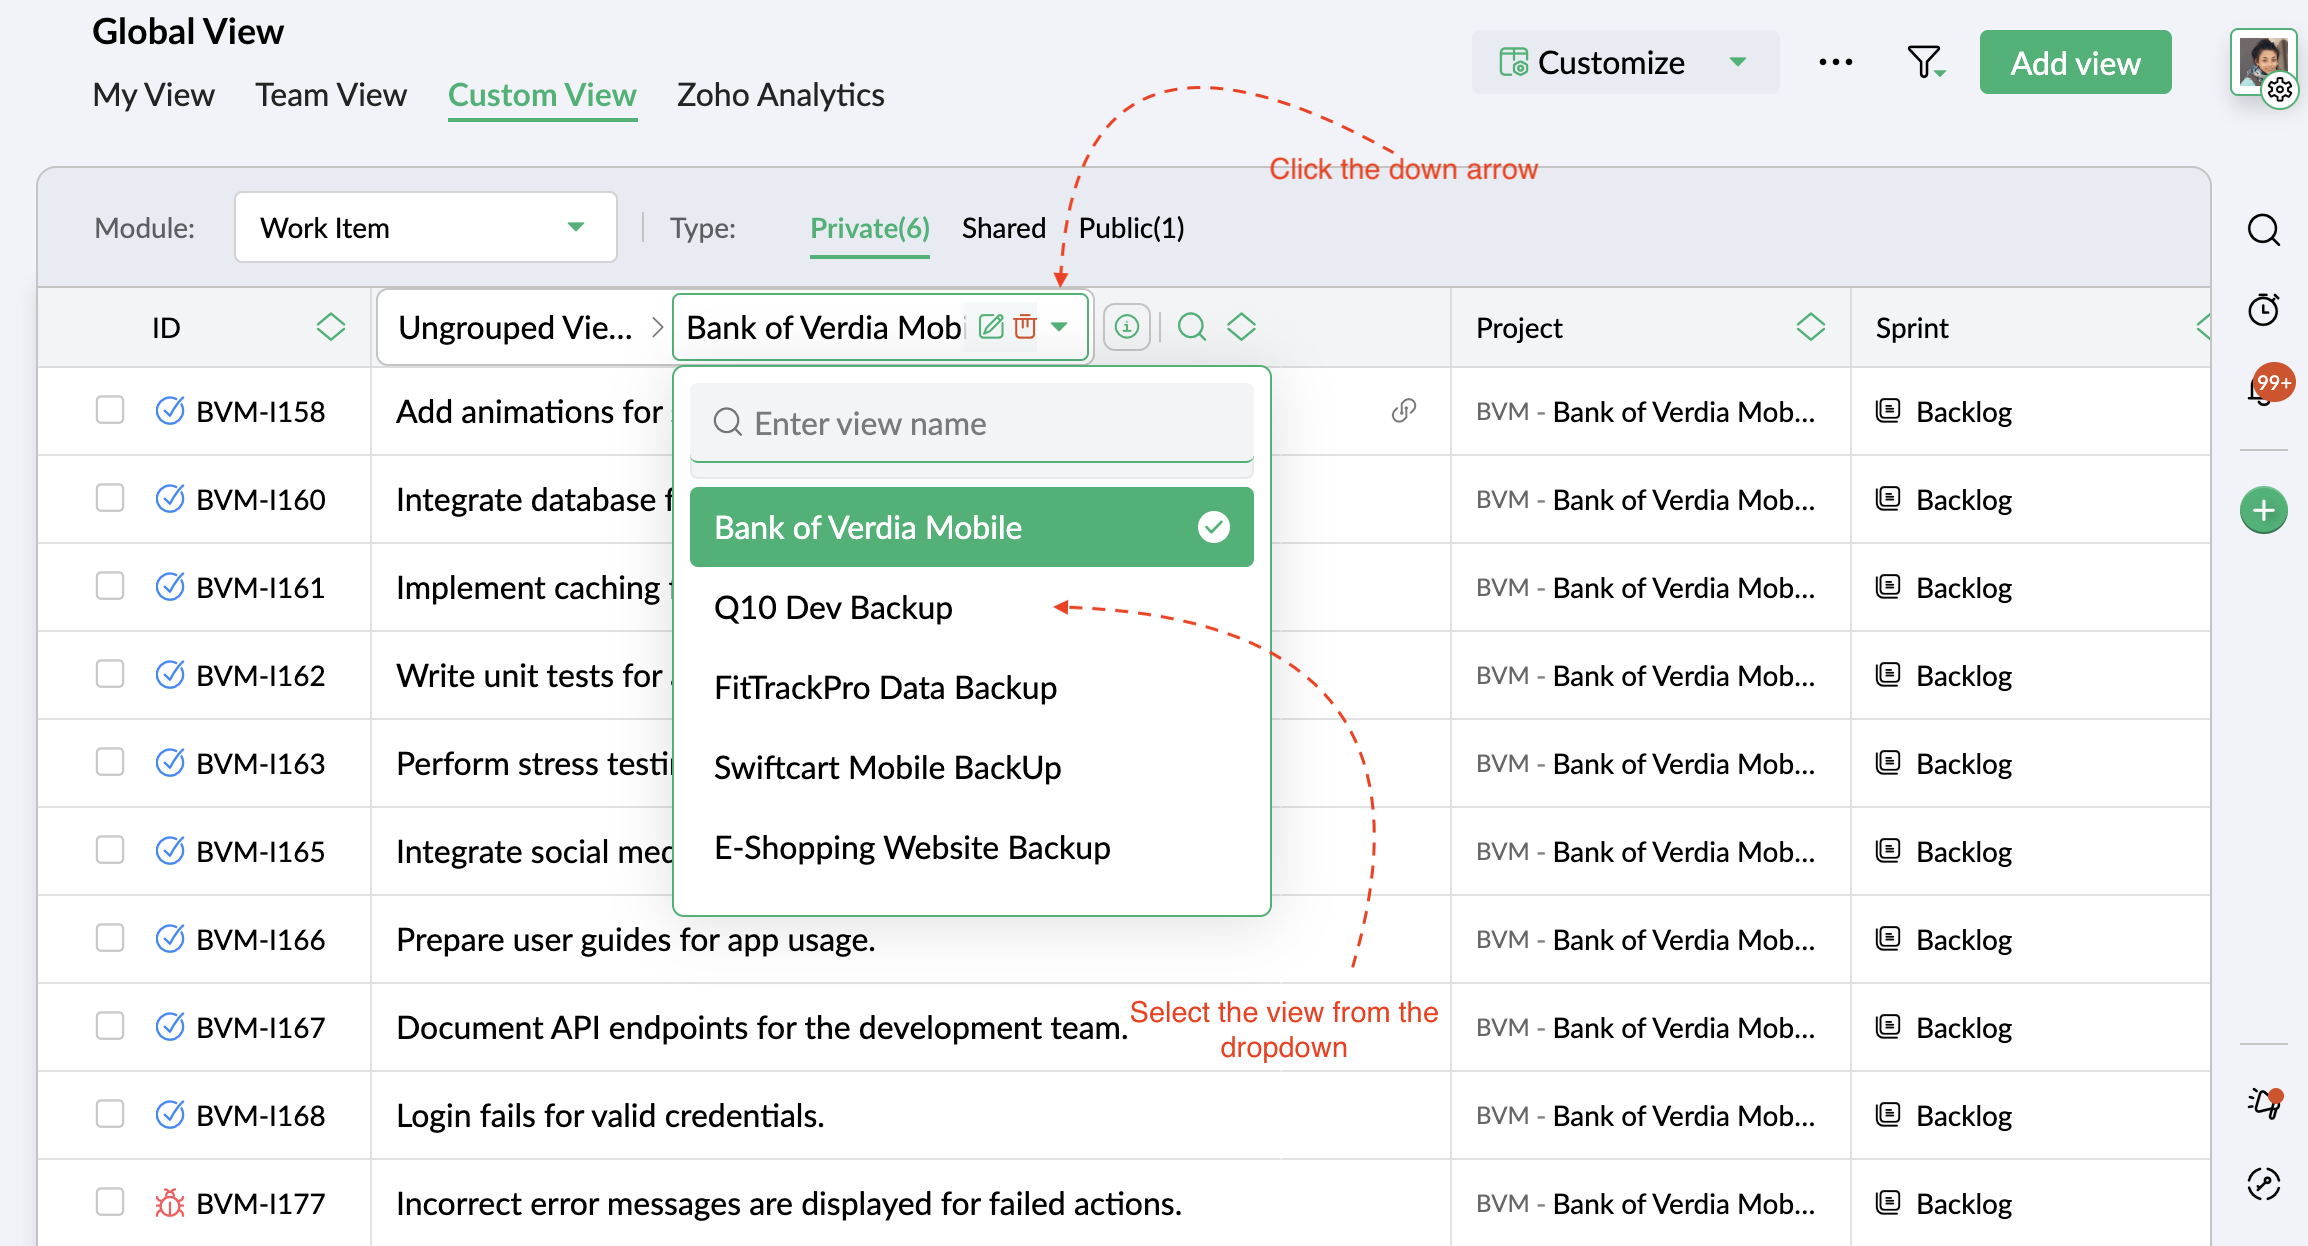This screenshot has height=1246, width=2308.
Task: Select the checkbox for BVM-I158
Action: point(110,410)
